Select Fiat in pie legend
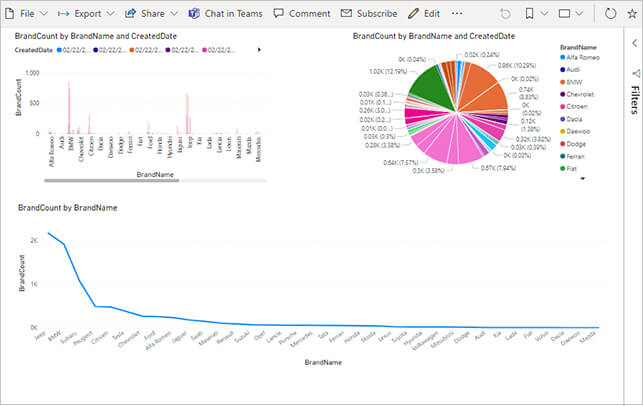Screen dimensions: 643x406 tap(568, 169)
